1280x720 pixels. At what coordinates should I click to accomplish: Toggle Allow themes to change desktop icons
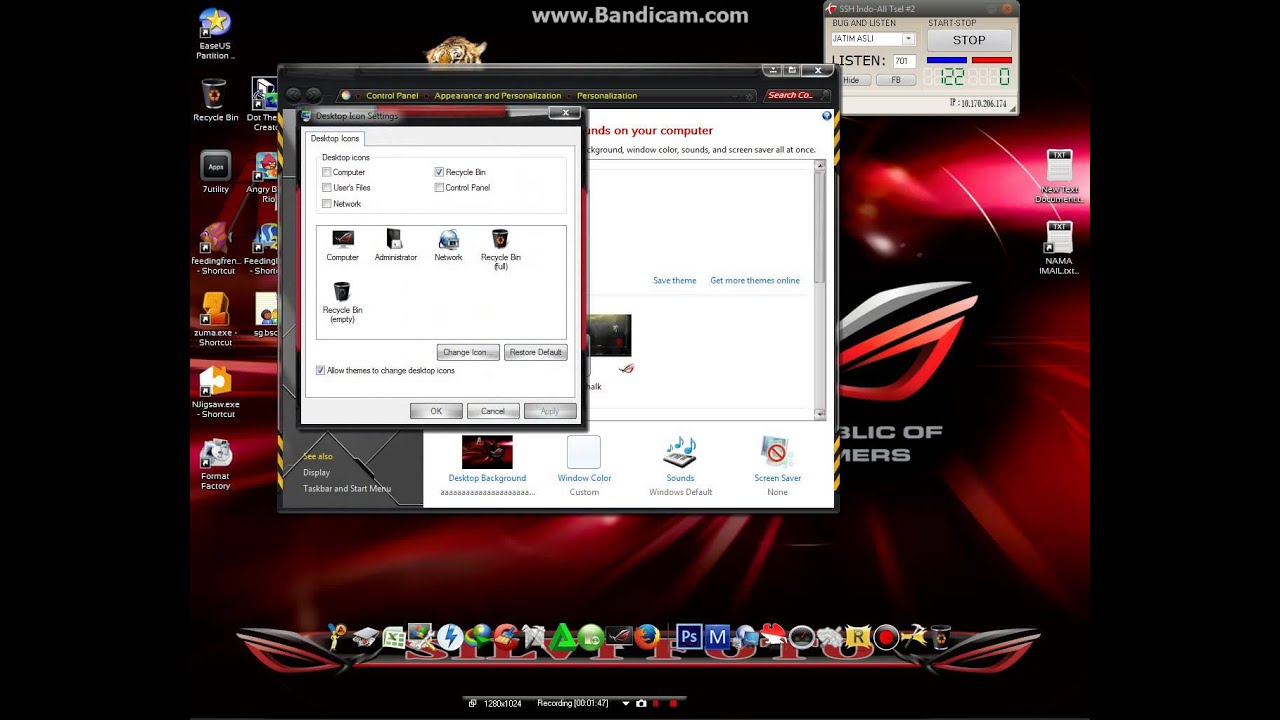(320, 371)
